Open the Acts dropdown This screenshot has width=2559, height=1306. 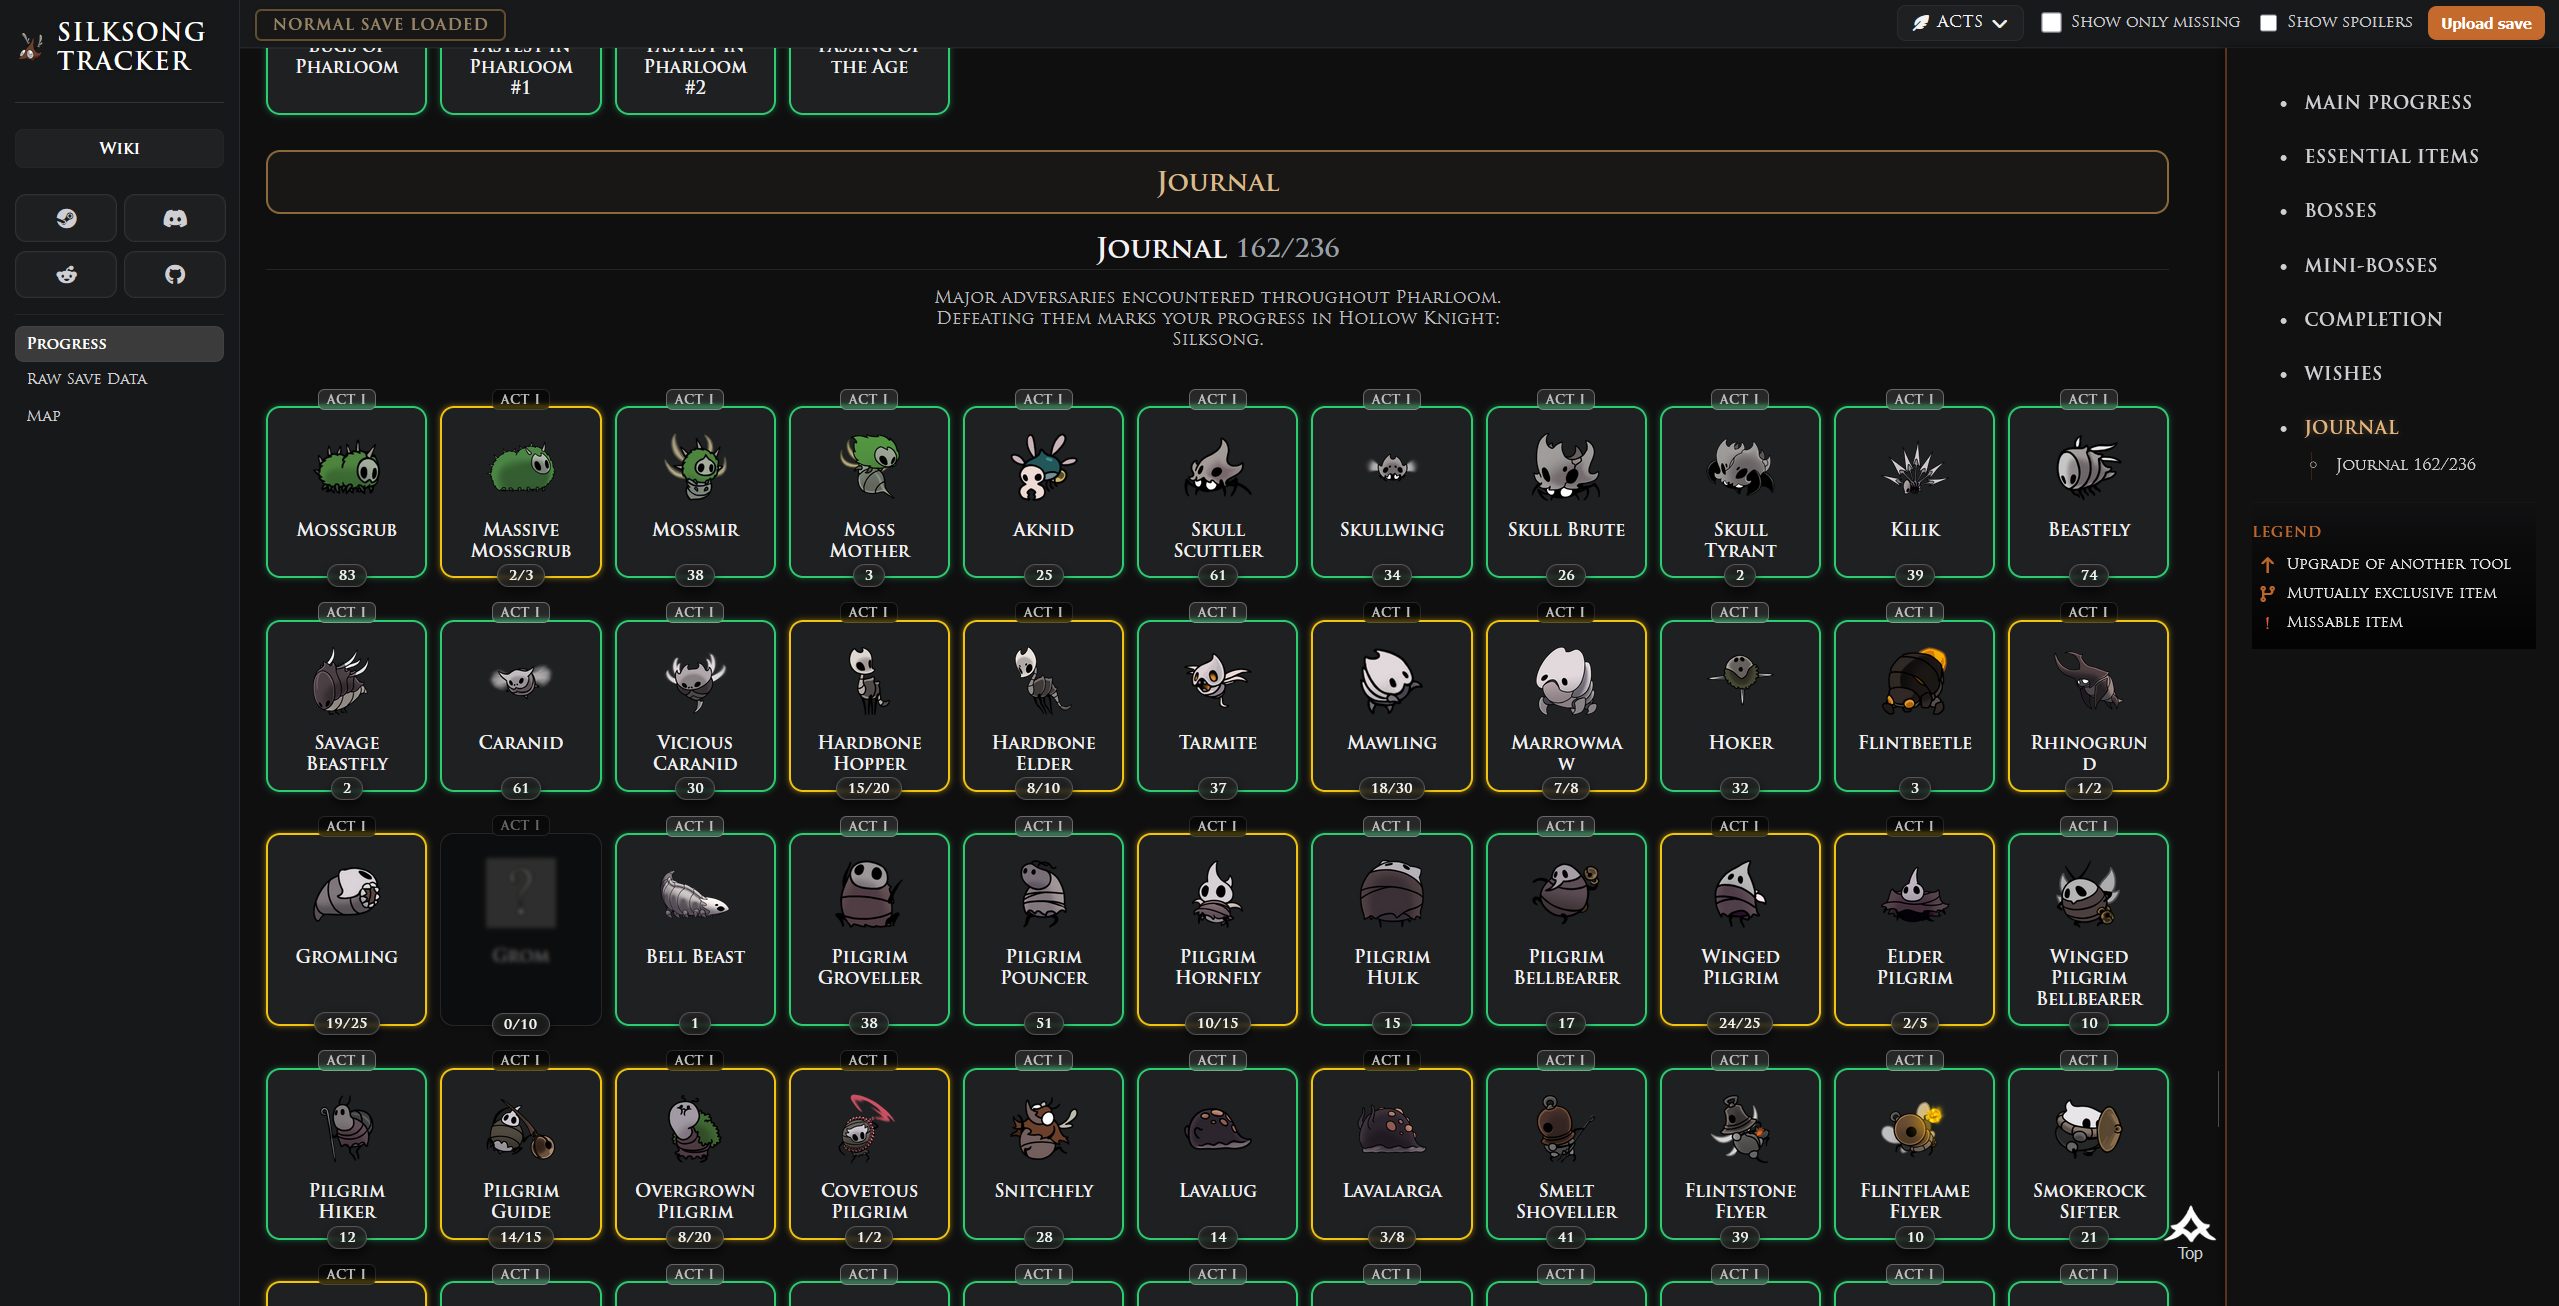click(1959, 22)
